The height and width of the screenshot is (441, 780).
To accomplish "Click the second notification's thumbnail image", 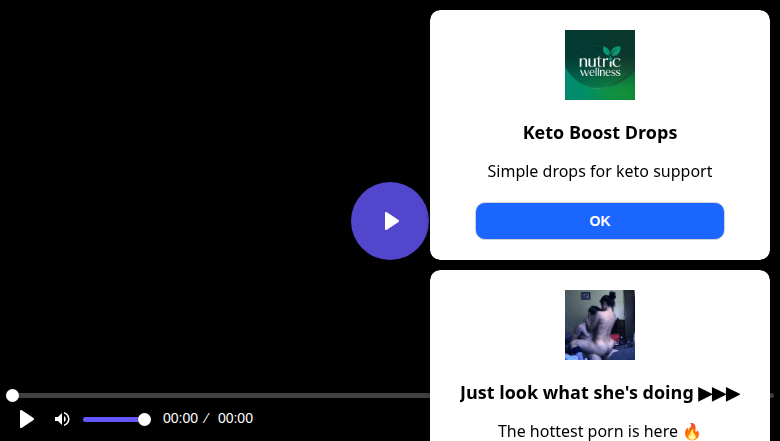I will pyautogui.click(x=599, y=325).
